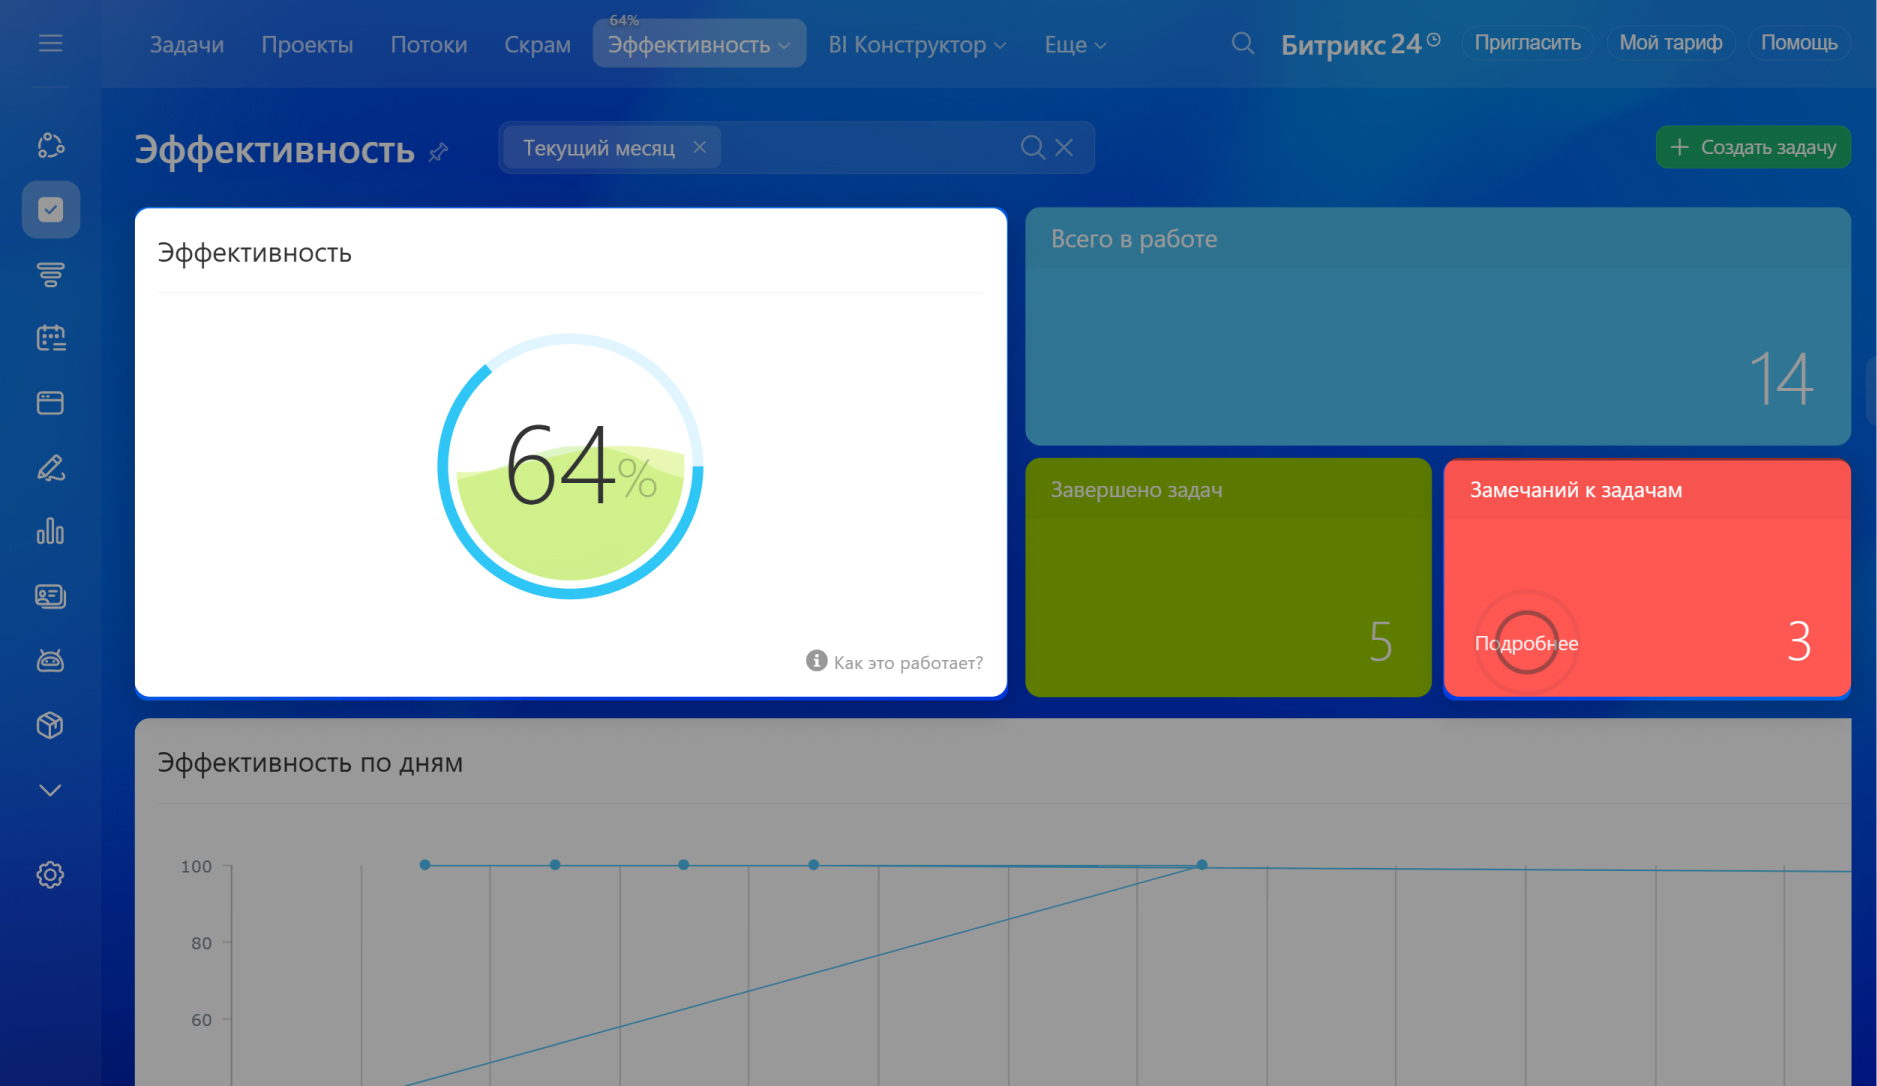Click the Пригласить button

point(1527,43)
